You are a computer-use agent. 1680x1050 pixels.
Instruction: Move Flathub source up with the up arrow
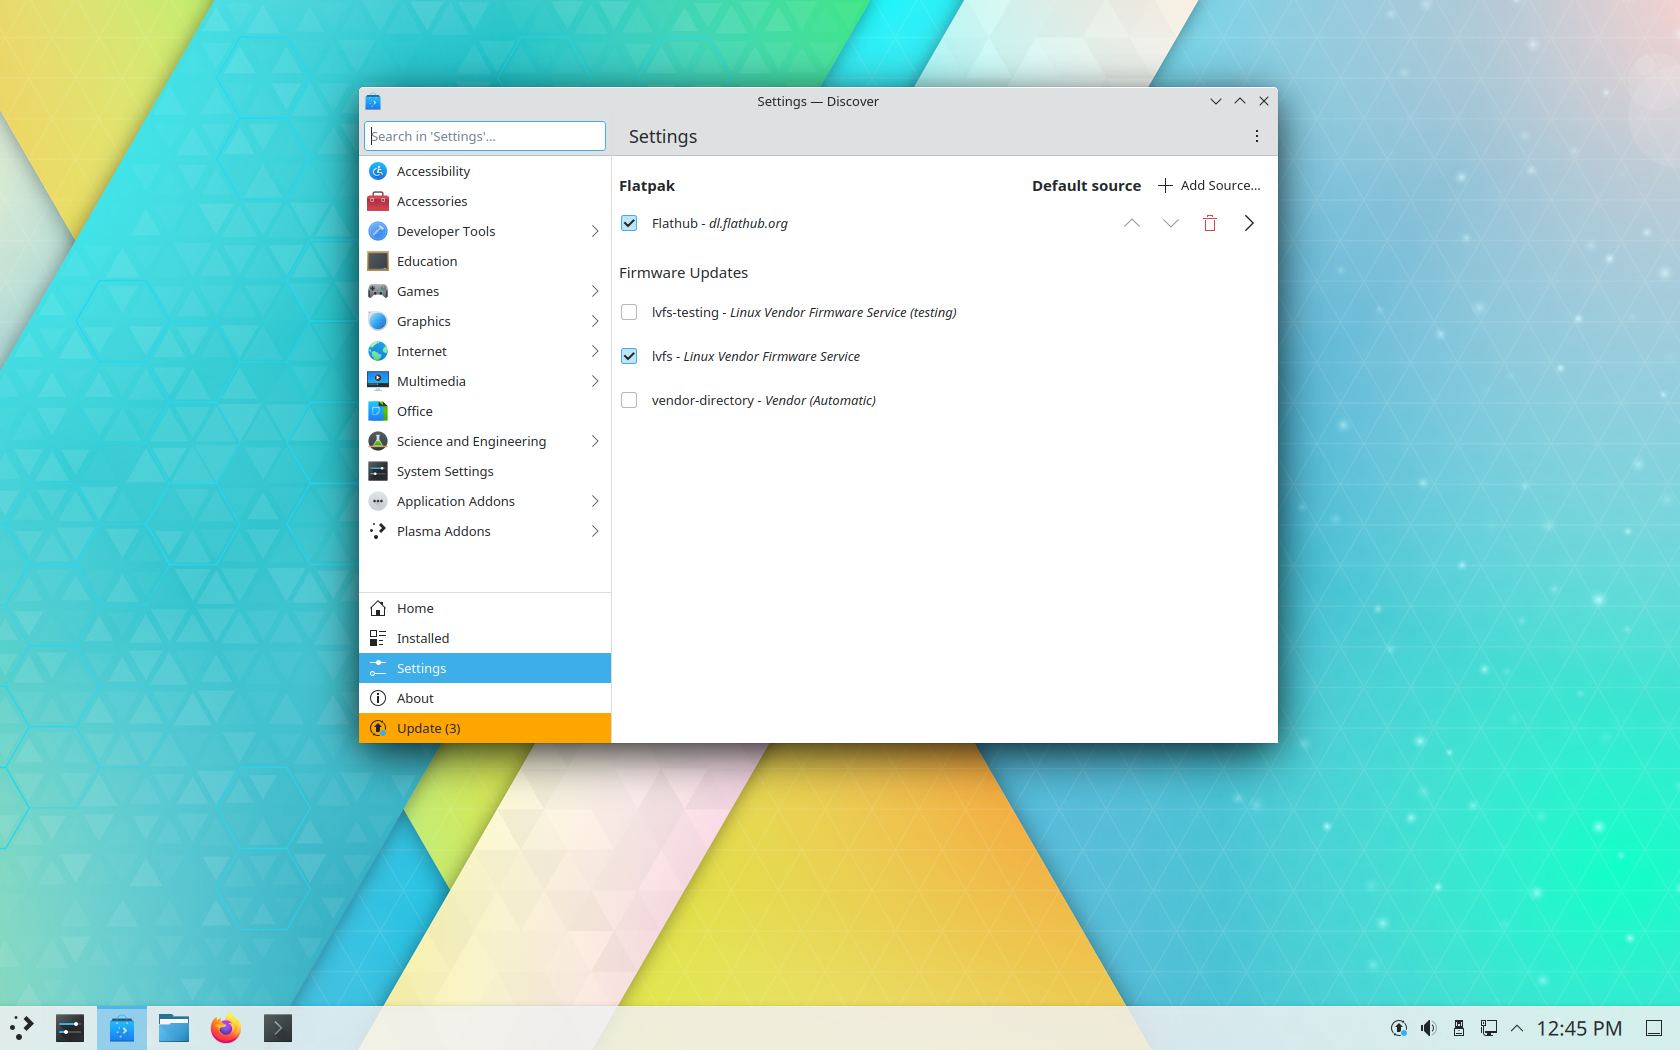1132,223
